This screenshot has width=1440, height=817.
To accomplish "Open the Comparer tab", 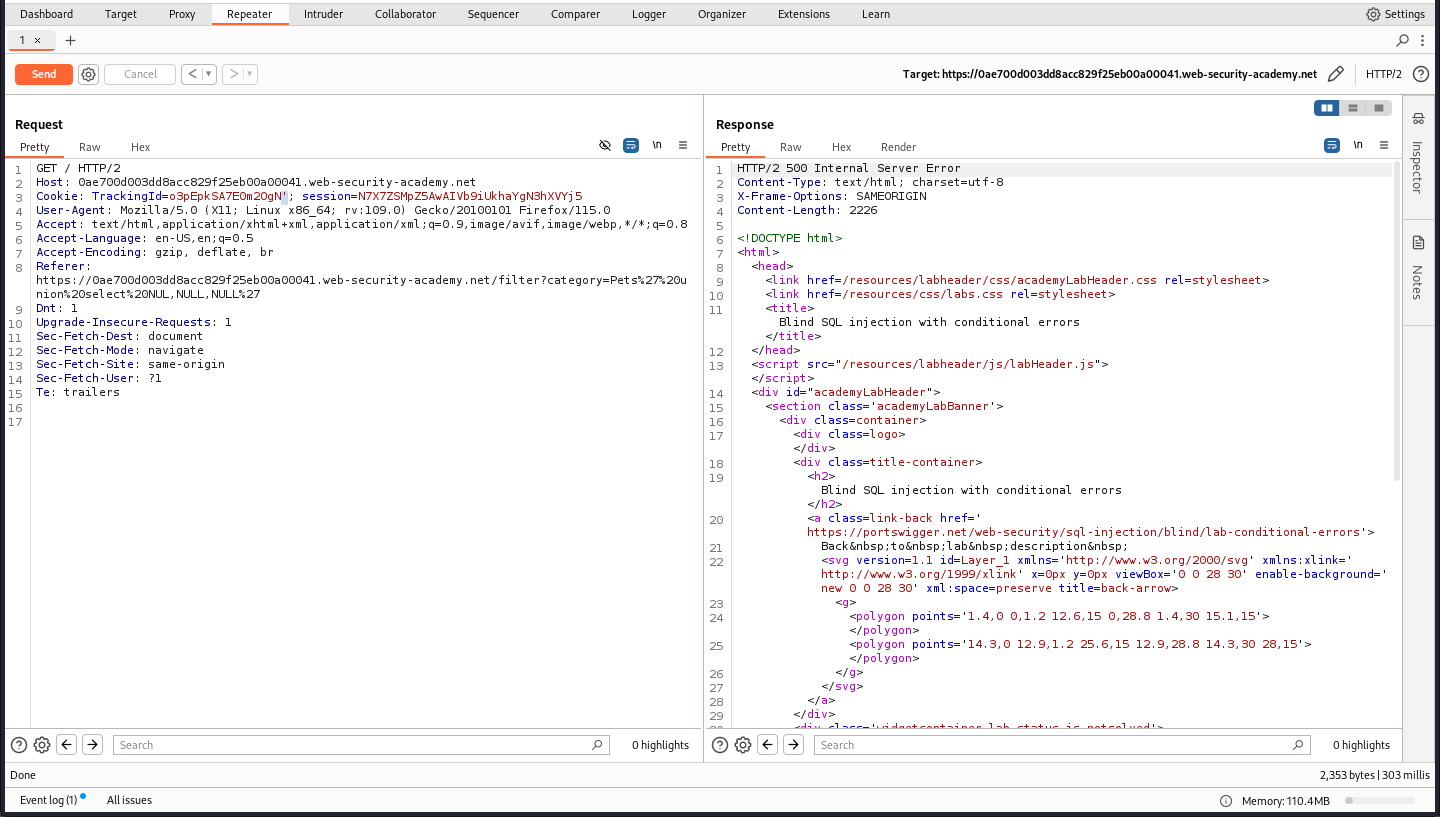I will pos(575,14).
